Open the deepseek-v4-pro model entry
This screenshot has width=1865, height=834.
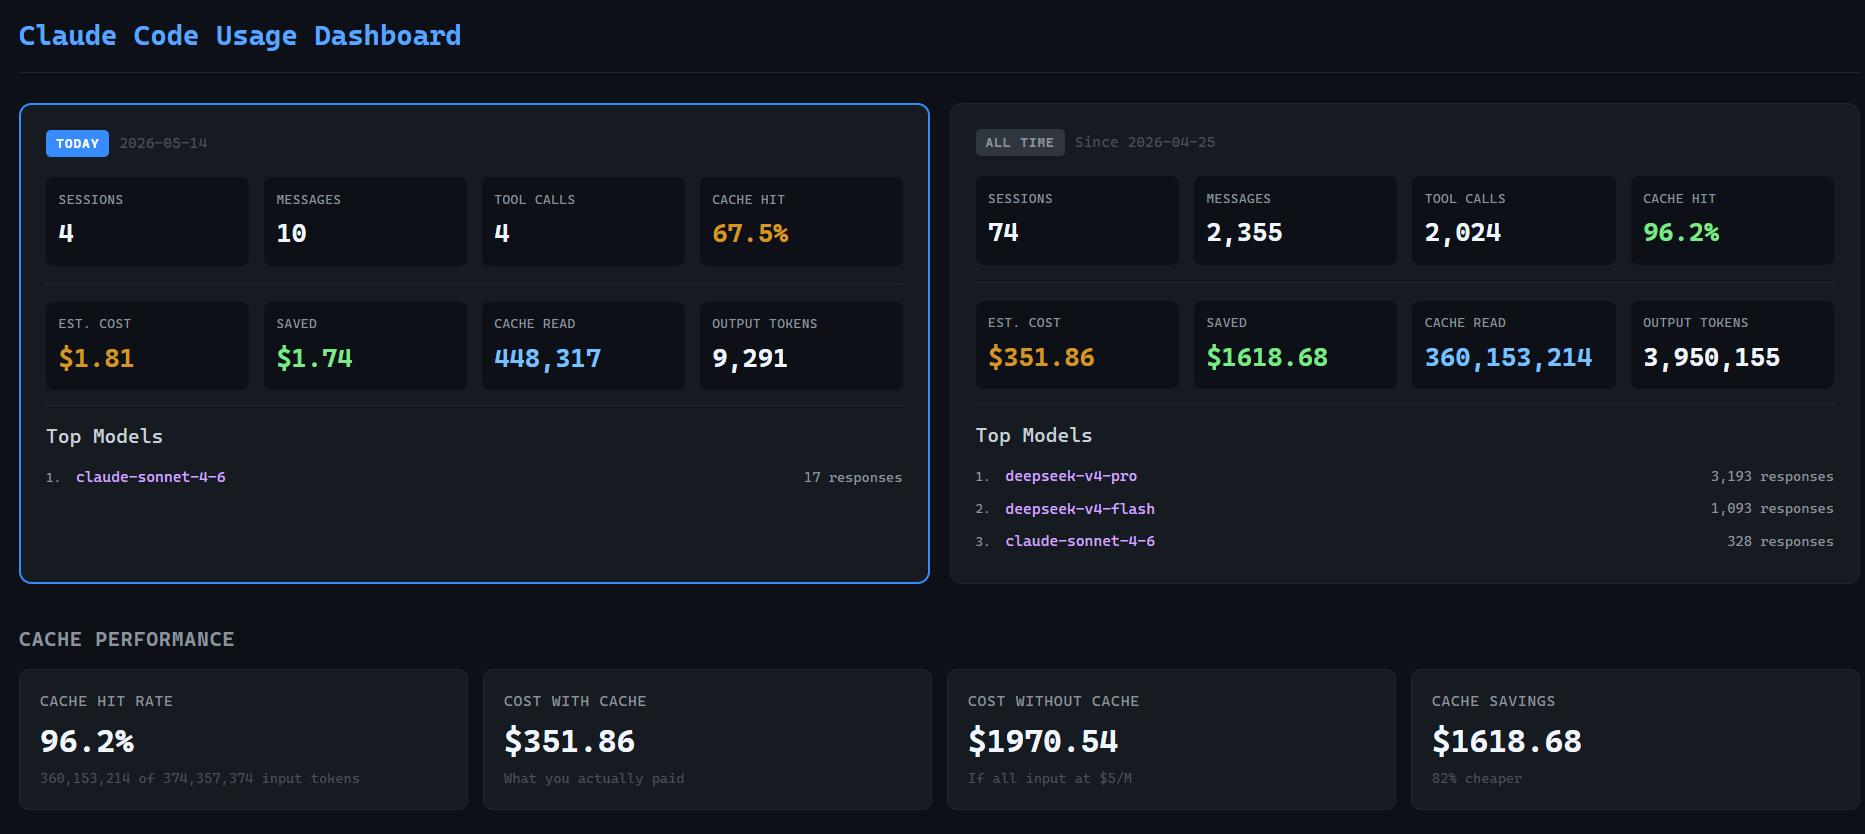pyautogui.click(x=1071, y=476)
